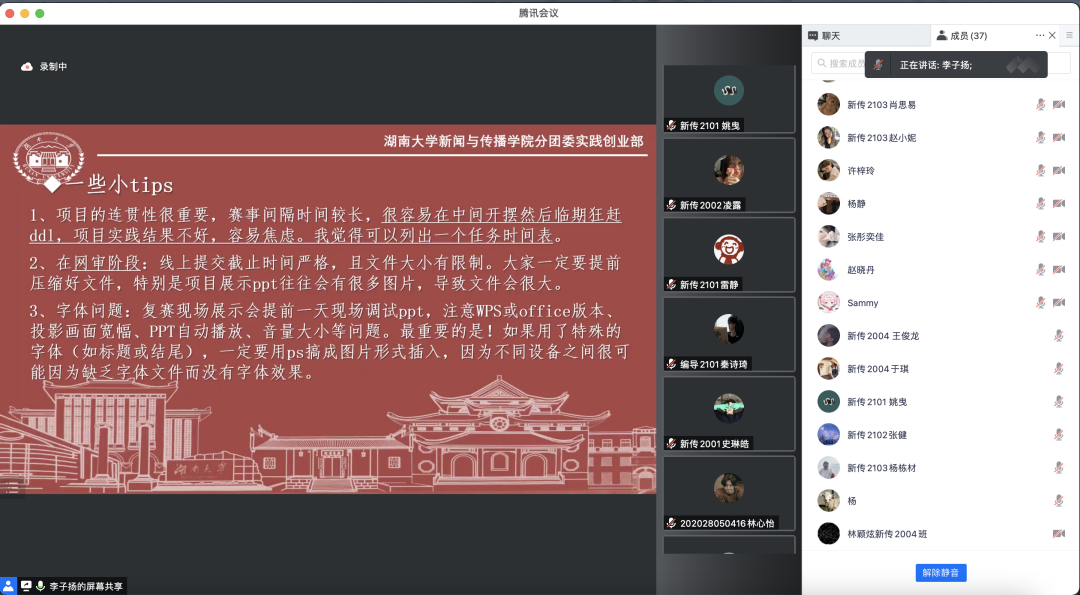Click the 搜索成员 search input field
Screen dimensions: 1080x595
[x=840, y=63]
